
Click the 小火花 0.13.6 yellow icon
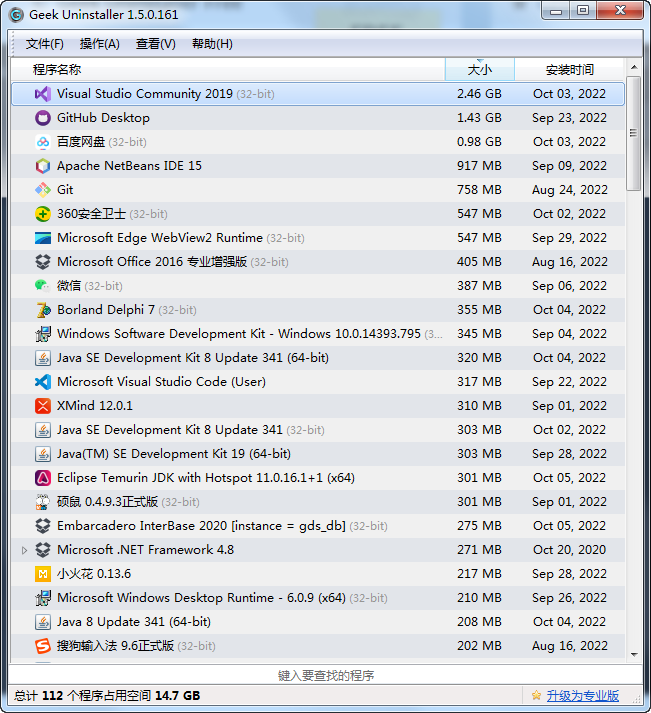43,574
